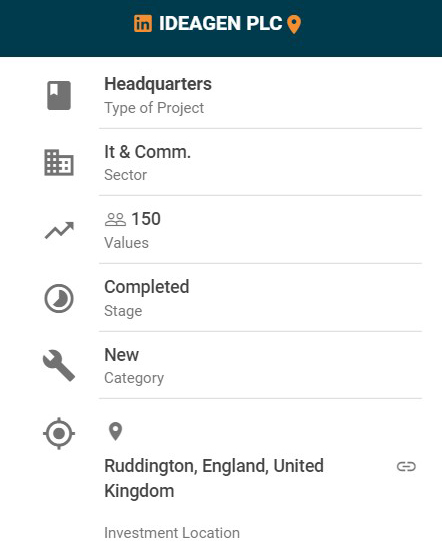This screenshot has width=442, height=557.
Task: Click Ruddington, England, United Kingdom address
Action: pyautogui.click(x=214, y=478)
